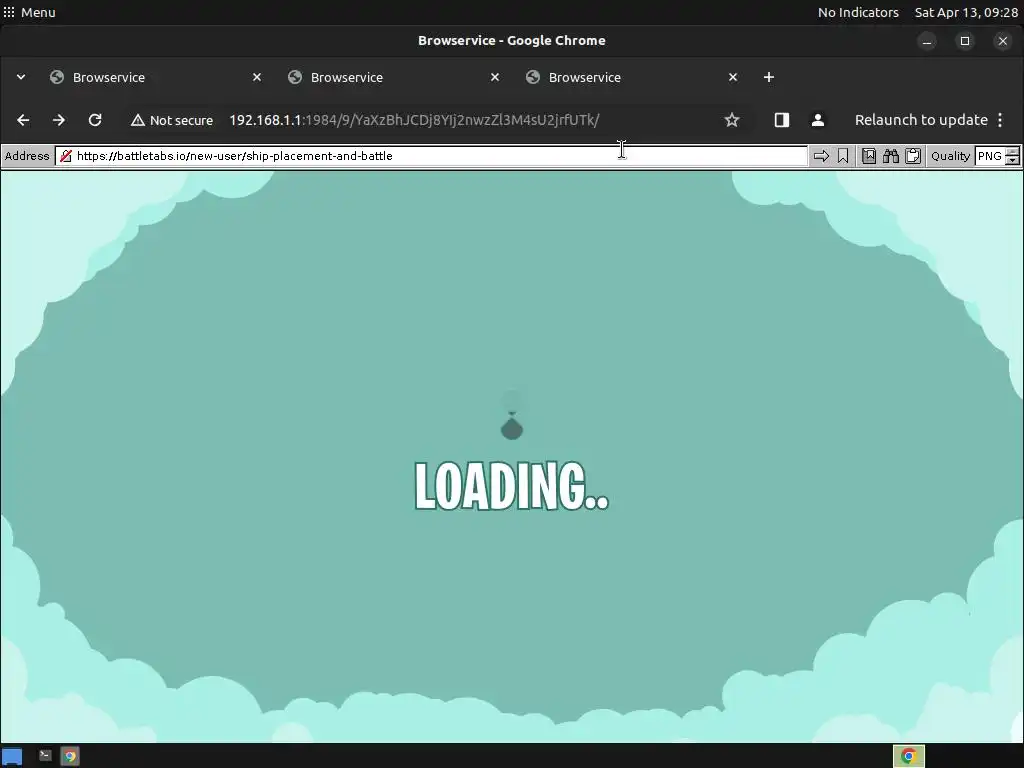Click insecure lock icon in Browservice address field
Image resolution: width=1024 pixels, height=768 pixels.
[x=66, y=156]
